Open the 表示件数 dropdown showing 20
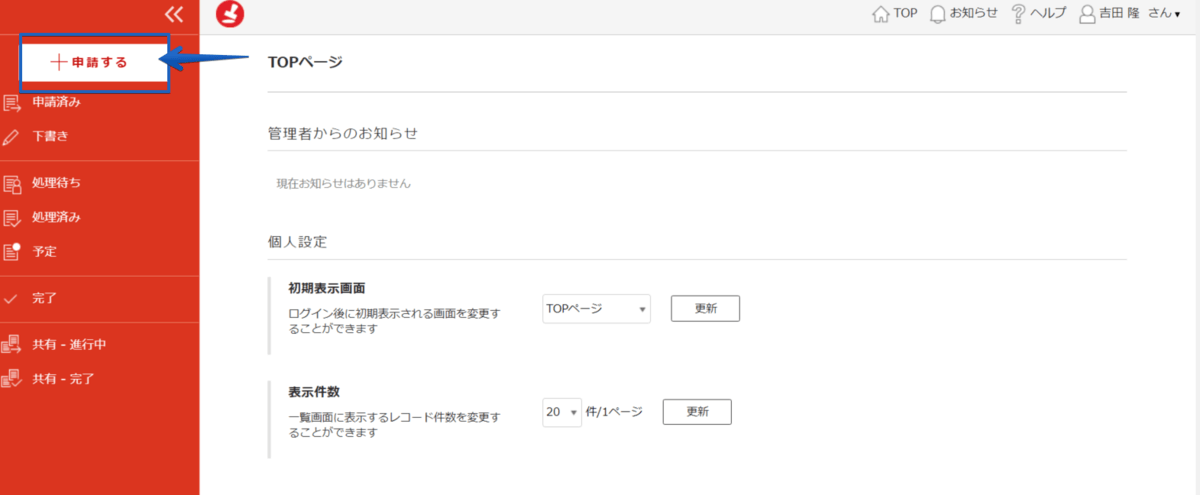Viewport: 1200px width, 495px height. [x=562, y=412]
